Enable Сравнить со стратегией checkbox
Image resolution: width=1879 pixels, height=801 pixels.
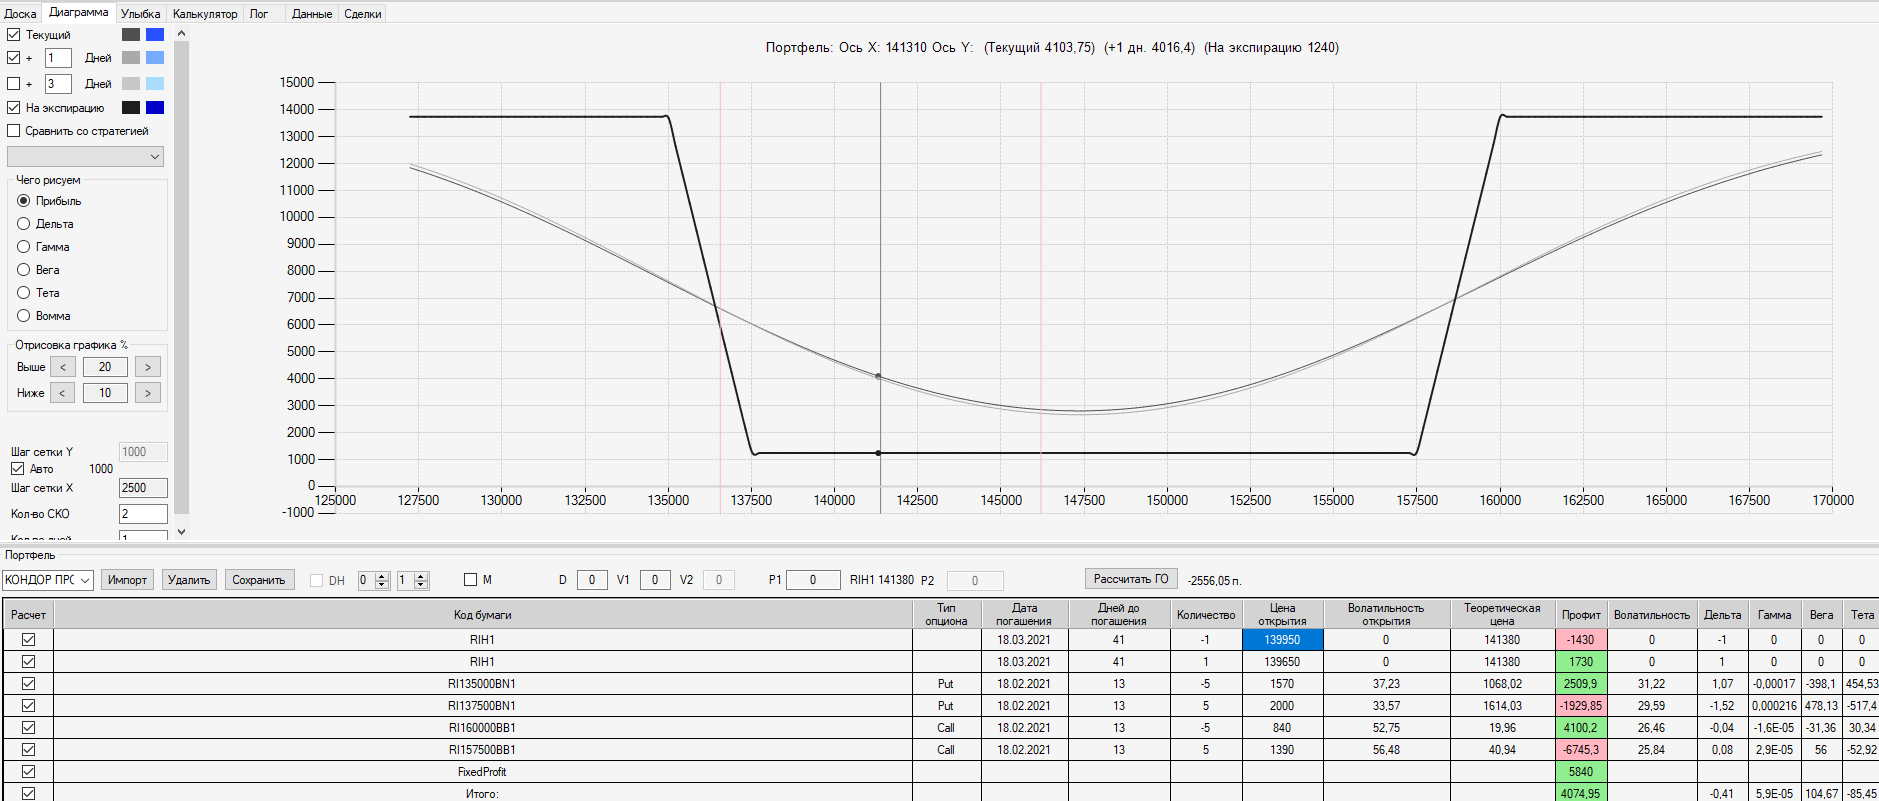coord(14,131)
